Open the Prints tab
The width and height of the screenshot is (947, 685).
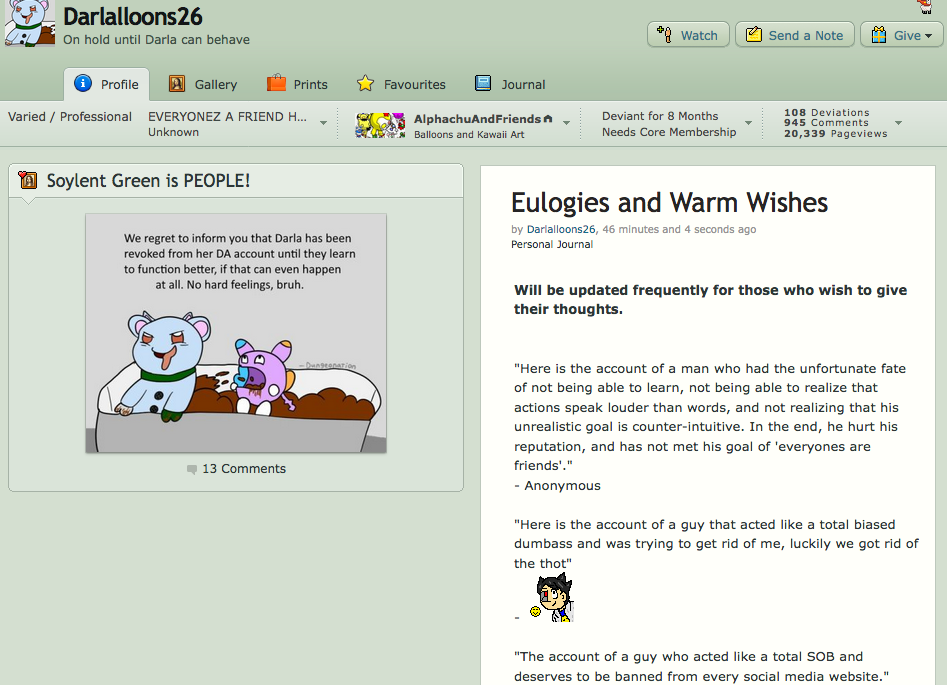point(297,85)
